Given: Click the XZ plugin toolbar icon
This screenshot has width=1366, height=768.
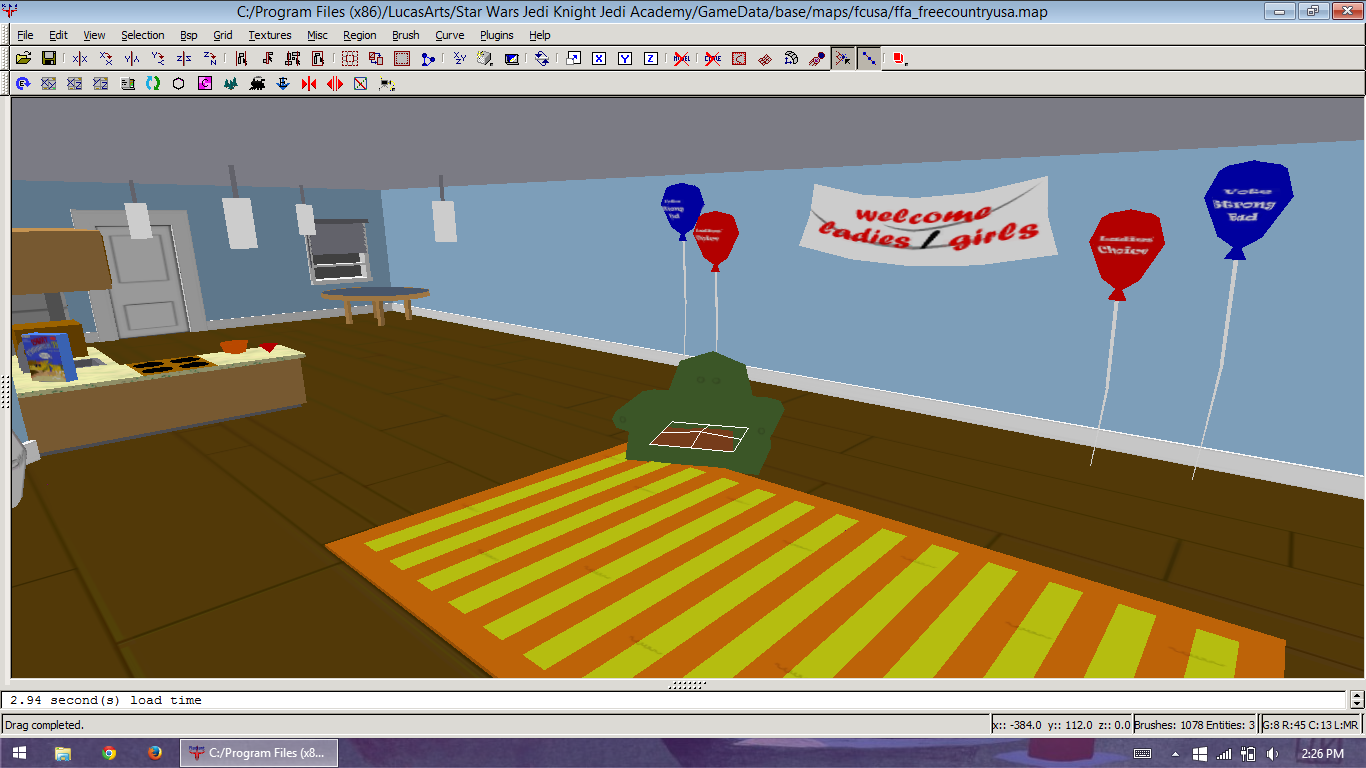Looking at the screenshot, I should coord(74,84).
